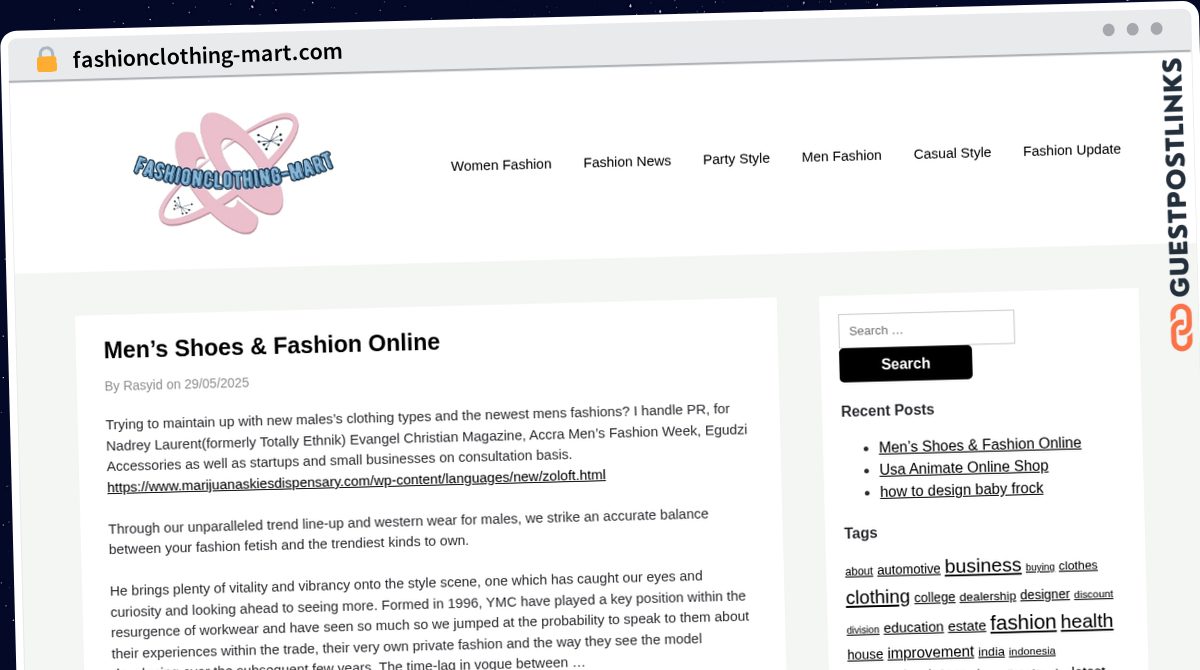
Task: Open Fashion Update navigation link
Action: pyautogui.click(x=1071, y=150)
